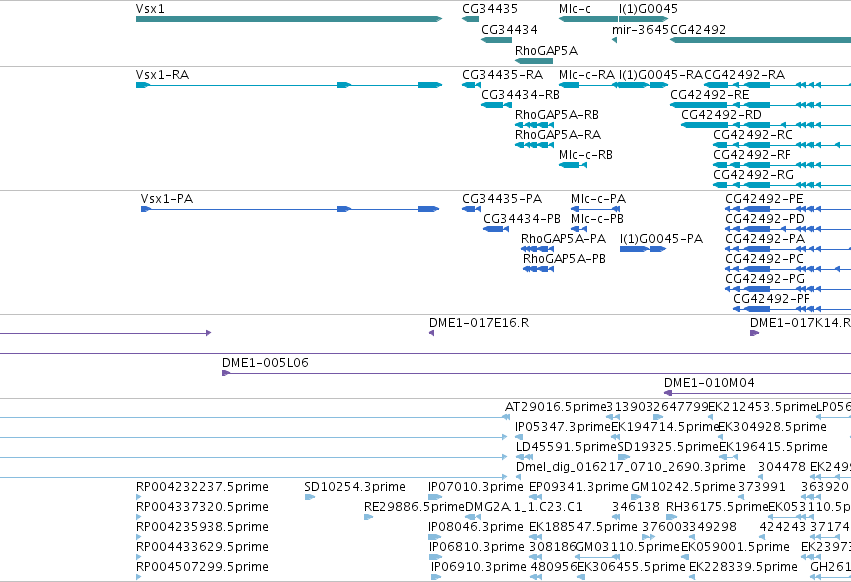This screenshot has width=851, height=582.
Task: Select BAC clone DME1-005L06
Action: click(536, 373)
